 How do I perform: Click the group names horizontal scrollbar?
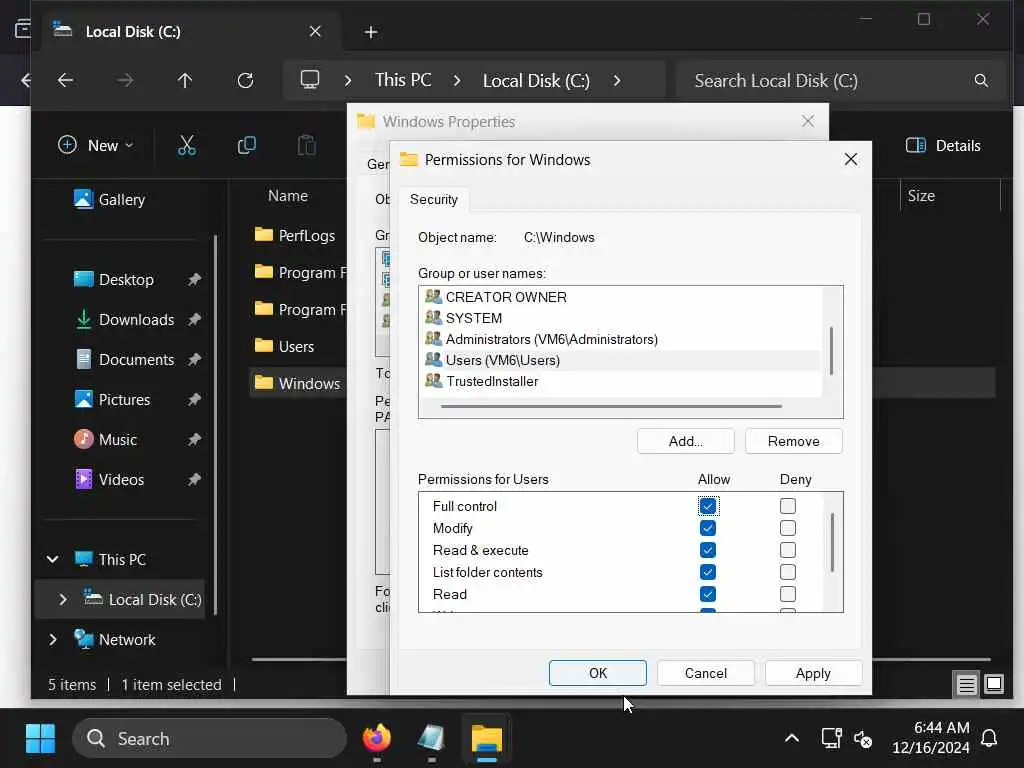pyautogui.click(x=611, y=406)
